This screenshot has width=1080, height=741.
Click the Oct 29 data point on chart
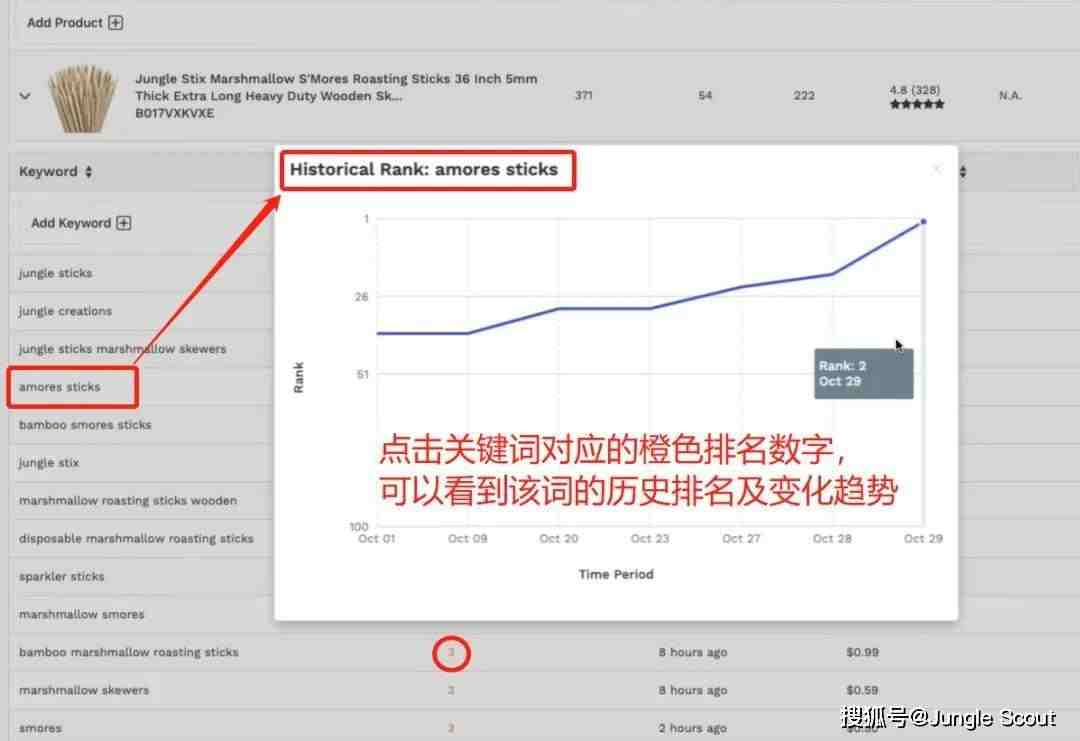[x=923, y=222]
